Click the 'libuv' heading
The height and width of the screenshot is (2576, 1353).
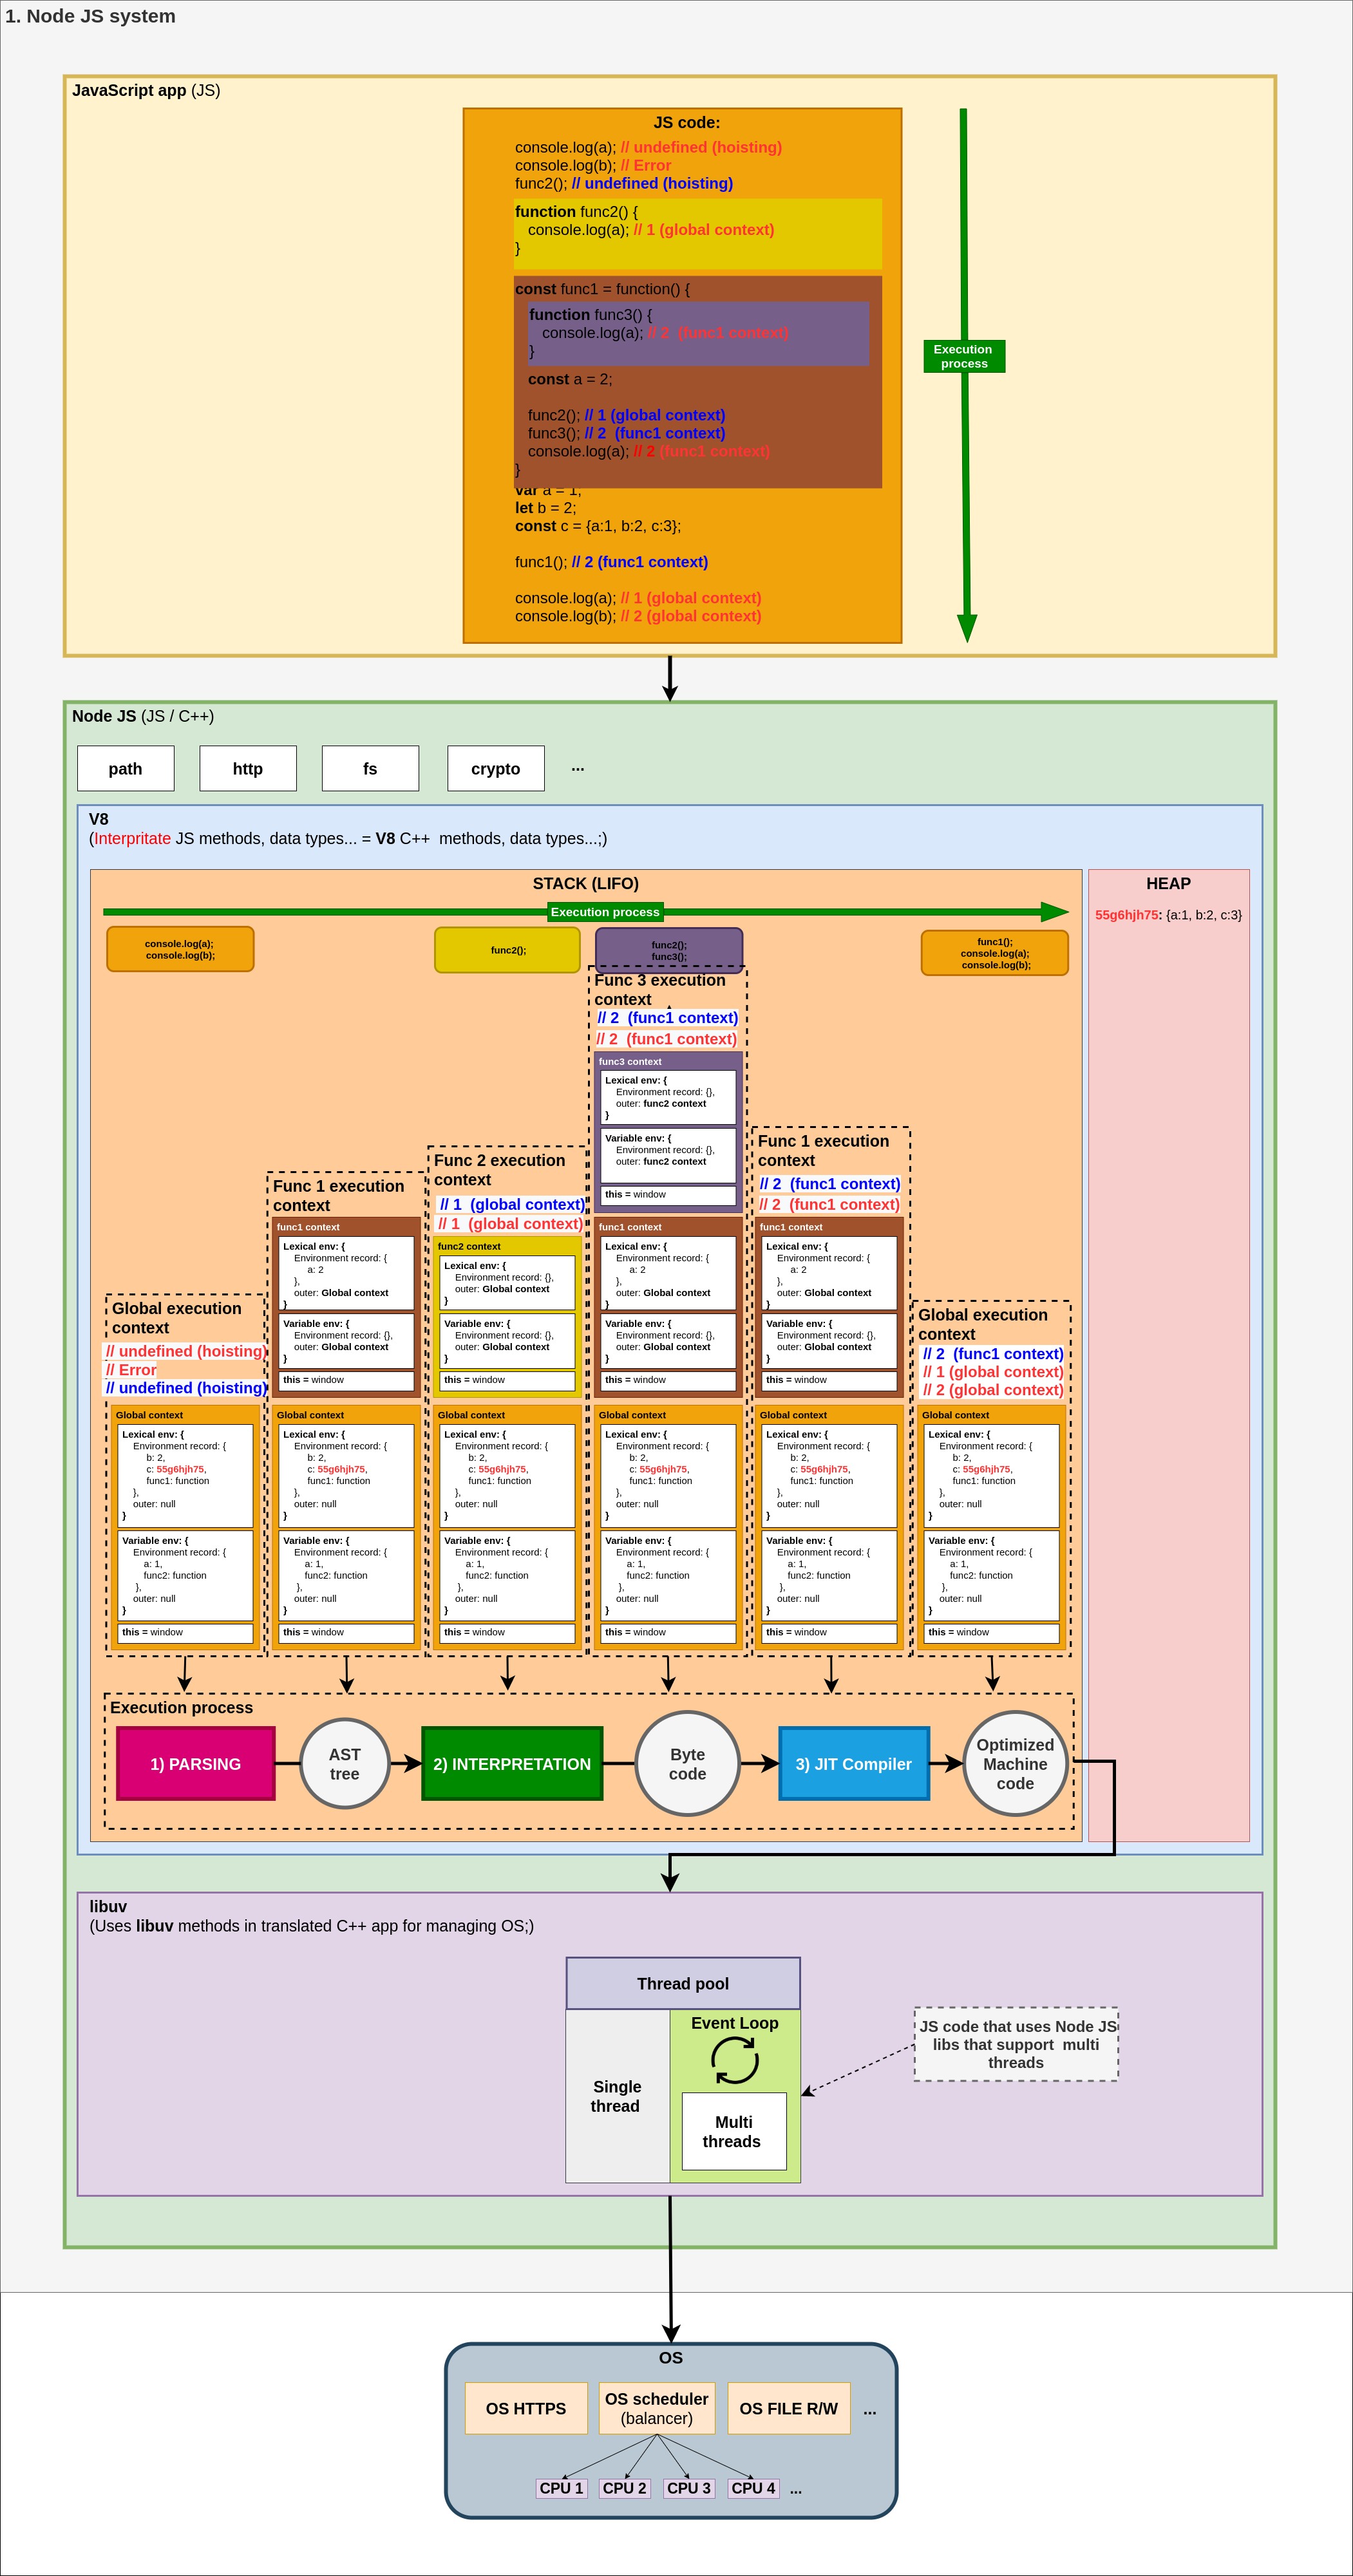pos(108,1906)
